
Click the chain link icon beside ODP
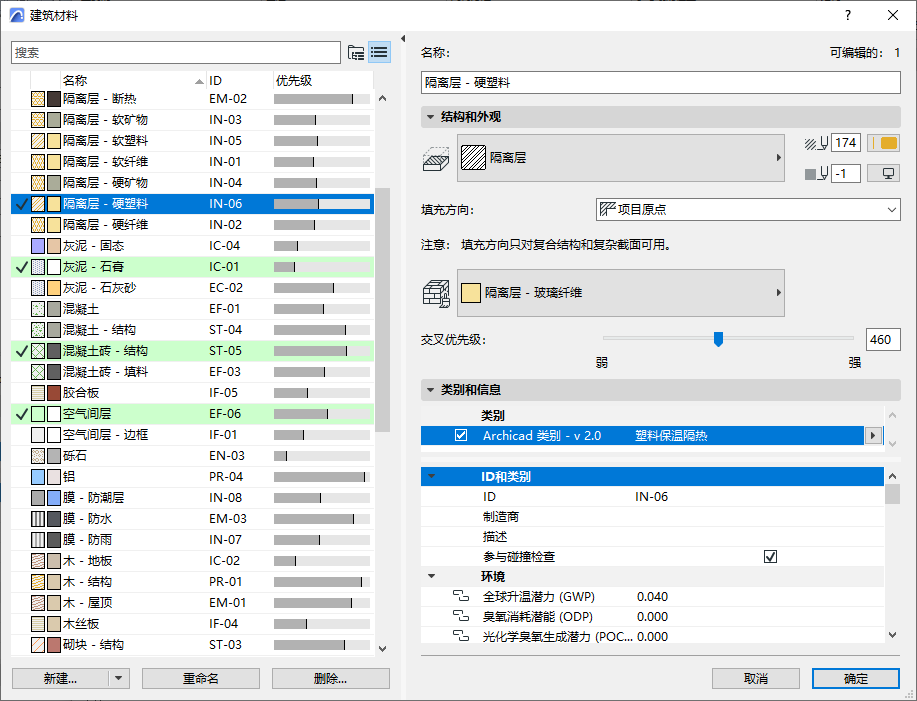pyautogui.click(x=461, y=616)
